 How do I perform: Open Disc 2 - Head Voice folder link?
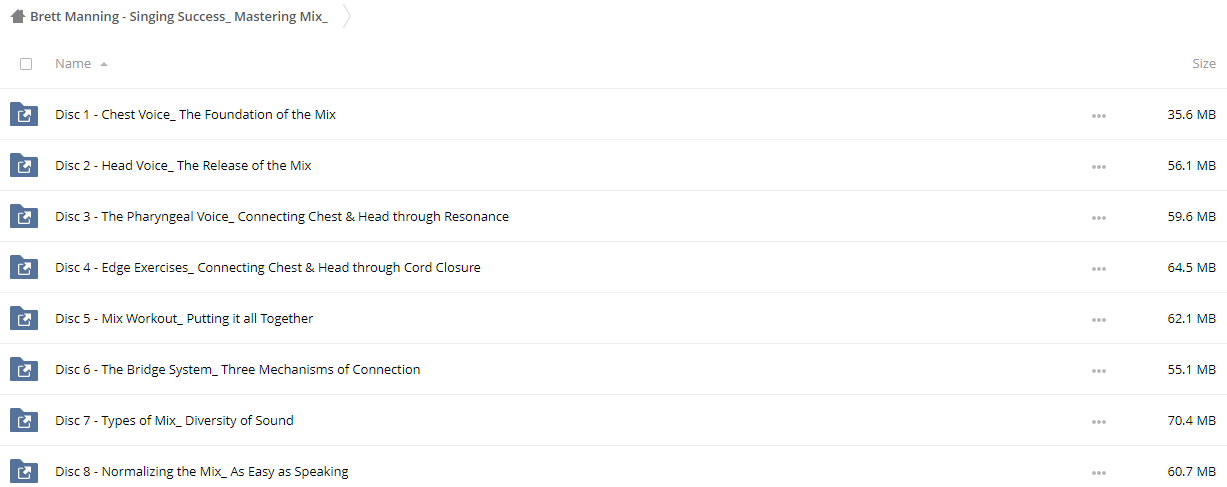tap(183, 165)
